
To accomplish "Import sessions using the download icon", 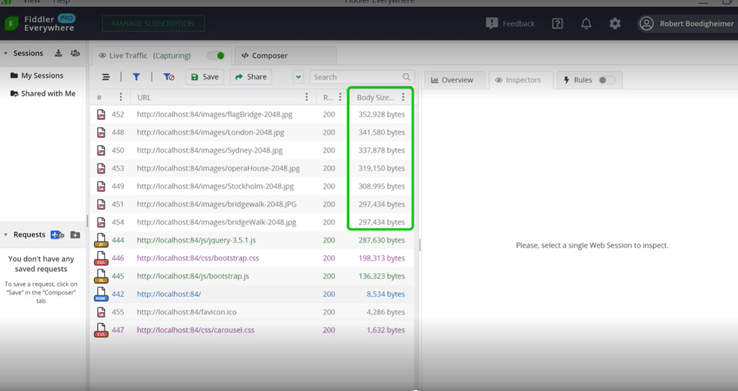I will pyautogui.click(x=58, y=53).
